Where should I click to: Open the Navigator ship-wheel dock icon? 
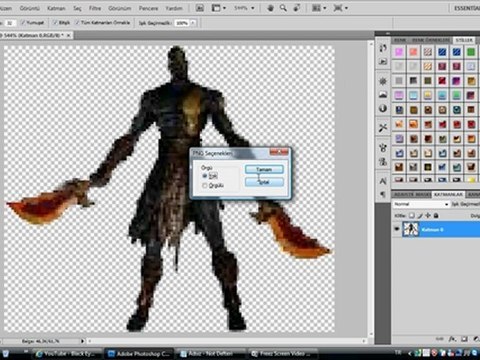[x=383, y=81]
